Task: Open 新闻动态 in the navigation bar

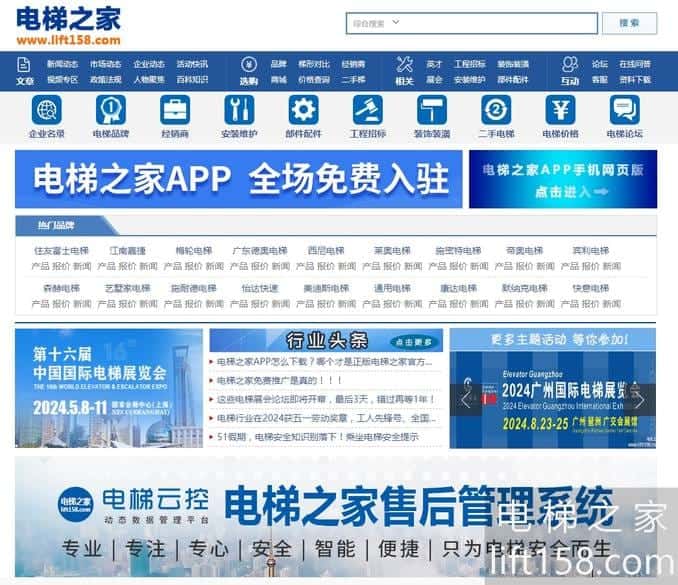Action: click(62, 64)
